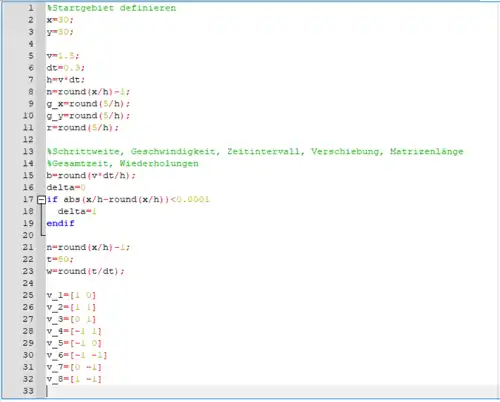Click line number 17 in margin

pos(28,199)
